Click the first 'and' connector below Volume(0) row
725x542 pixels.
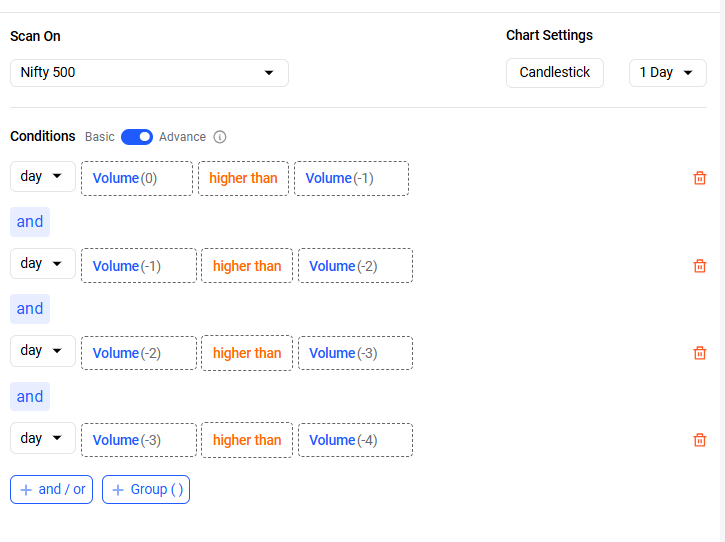click(30, 222)
